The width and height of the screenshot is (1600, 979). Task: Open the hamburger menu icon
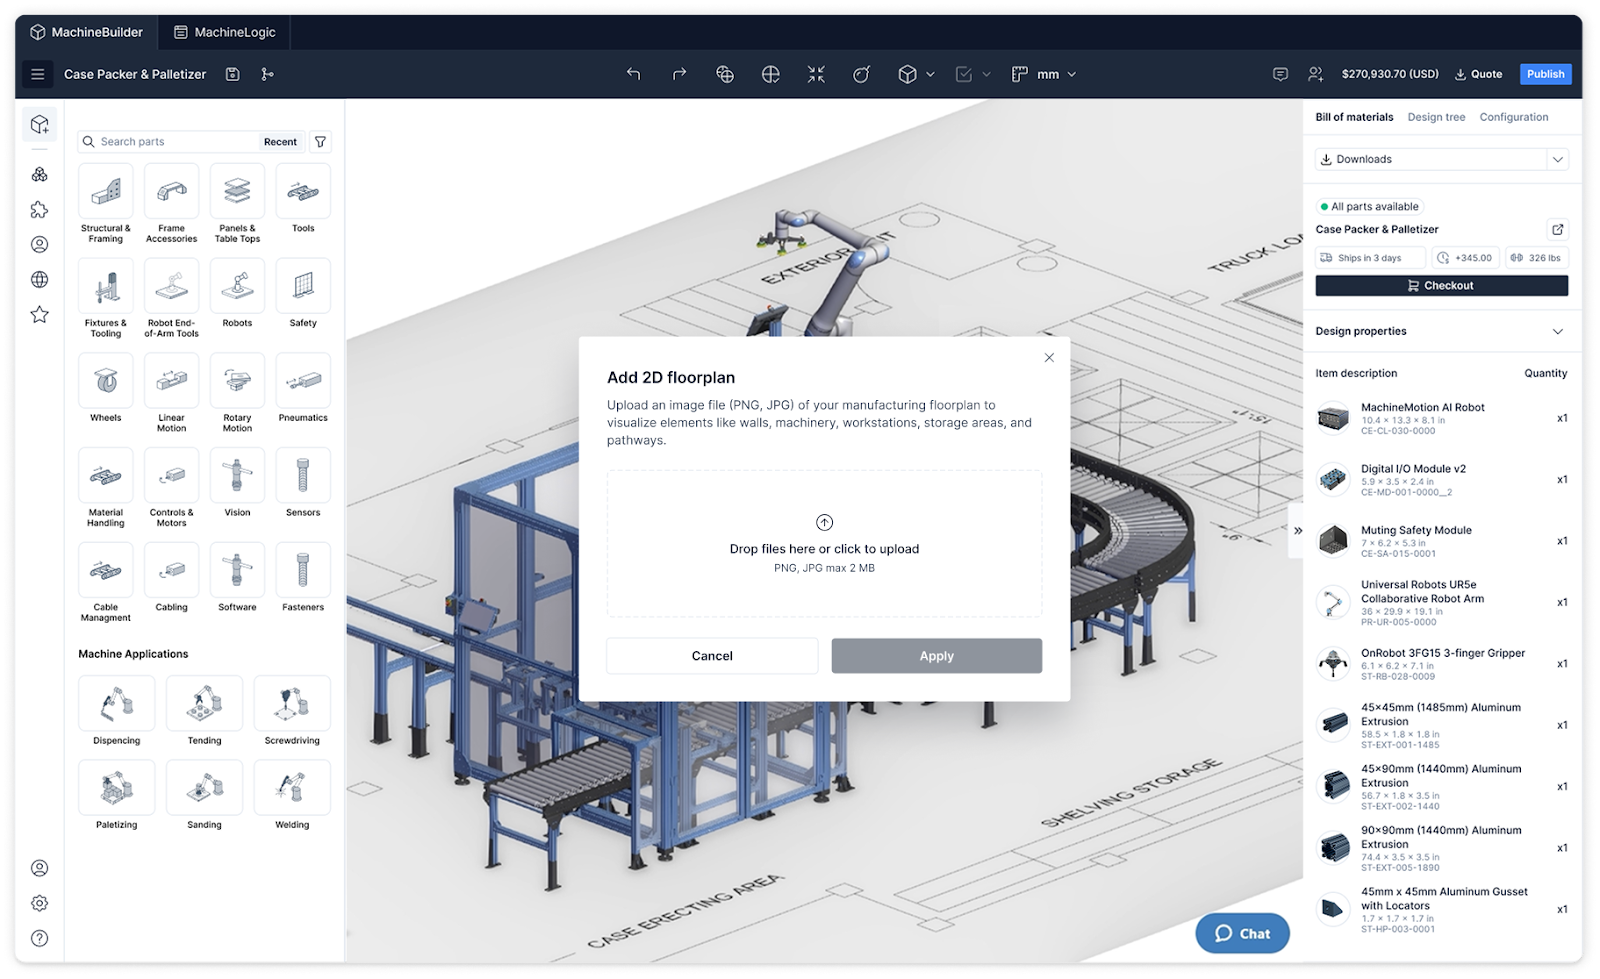click(x=38, y=74)
